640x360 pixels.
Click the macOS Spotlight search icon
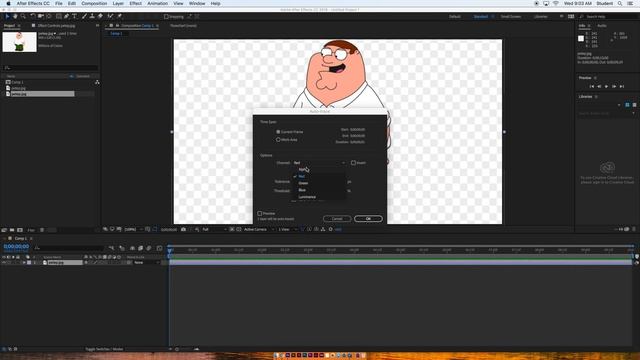tap(620, 3)
